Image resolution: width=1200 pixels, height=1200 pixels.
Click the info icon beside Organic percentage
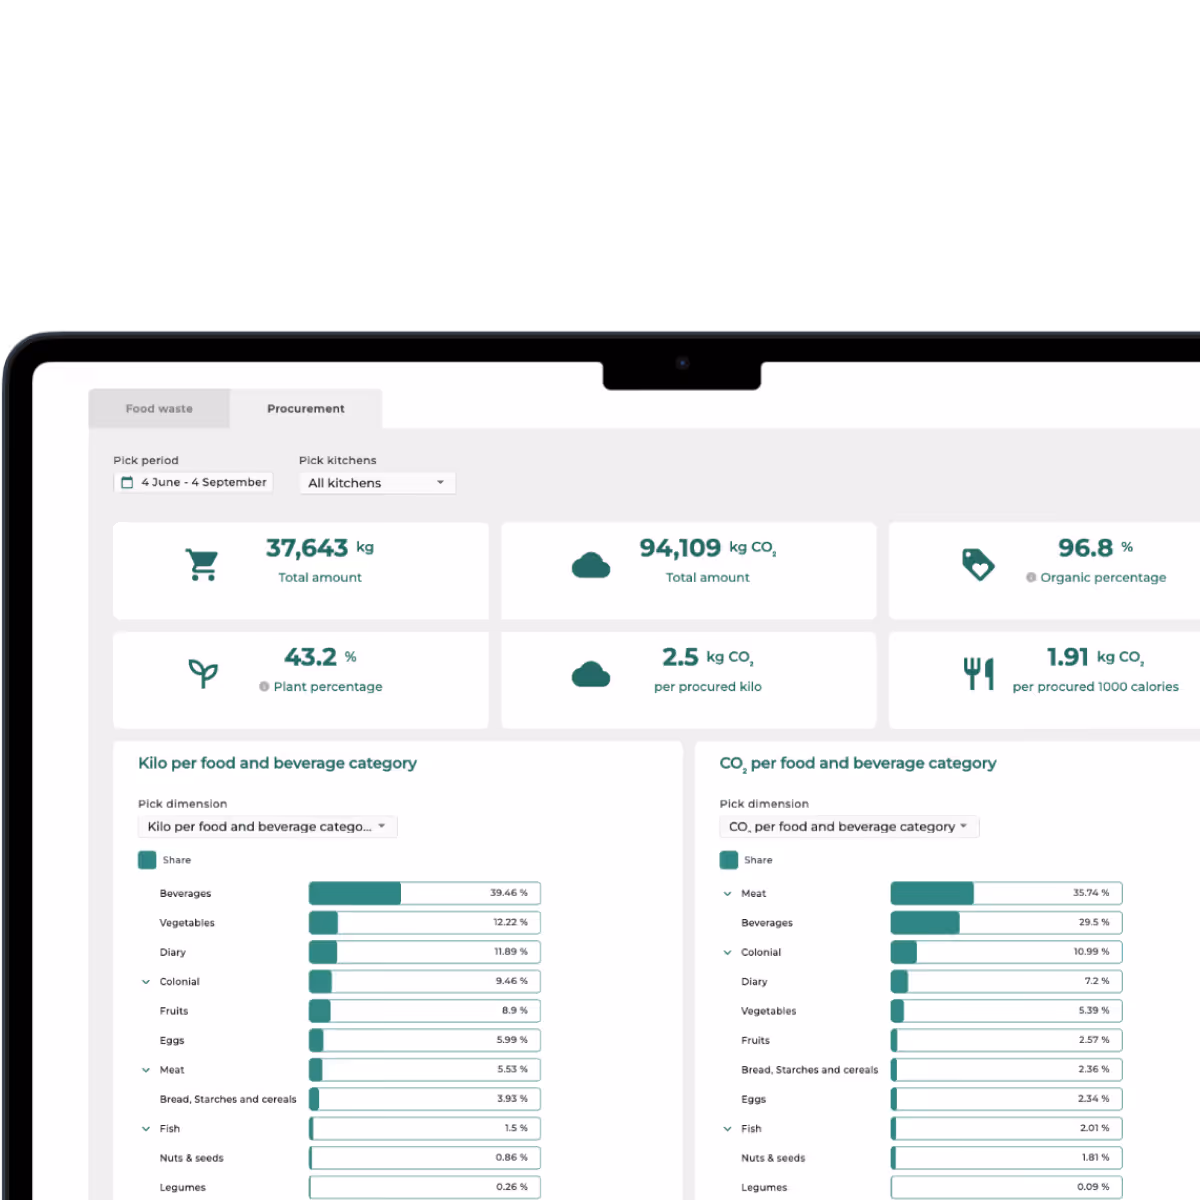1031,578
